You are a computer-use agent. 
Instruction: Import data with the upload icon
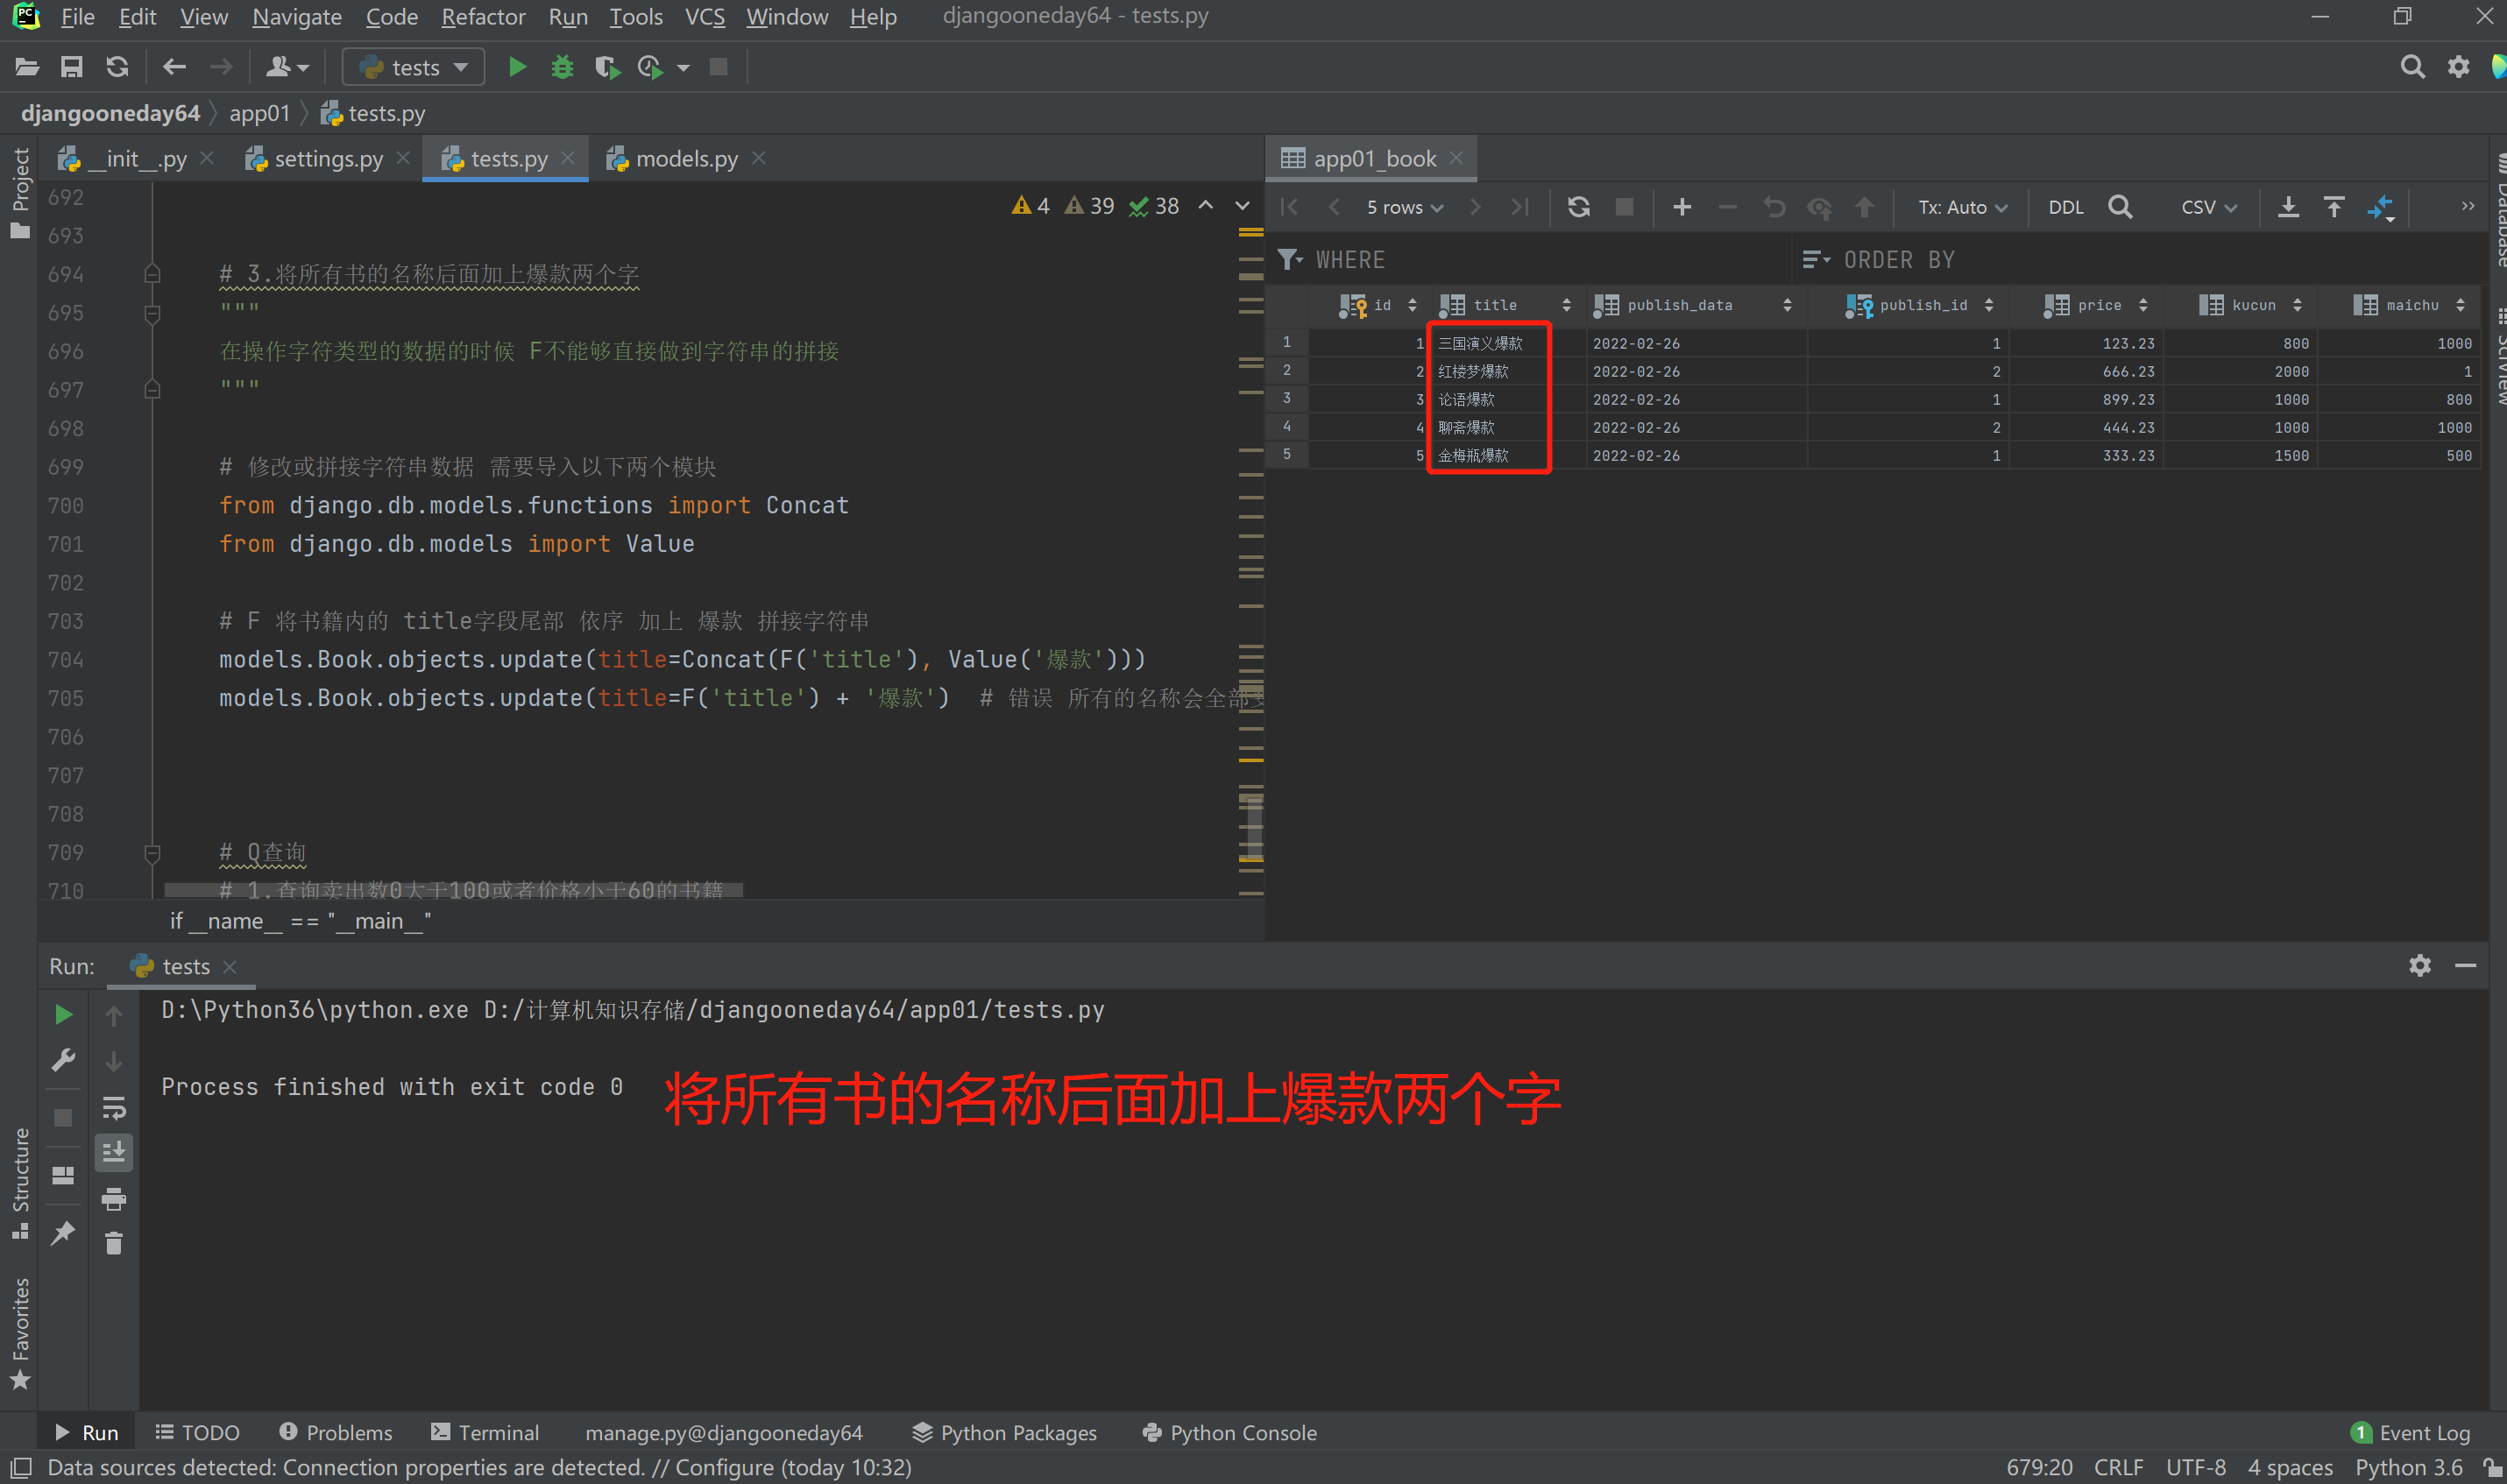click(2334, 207)
